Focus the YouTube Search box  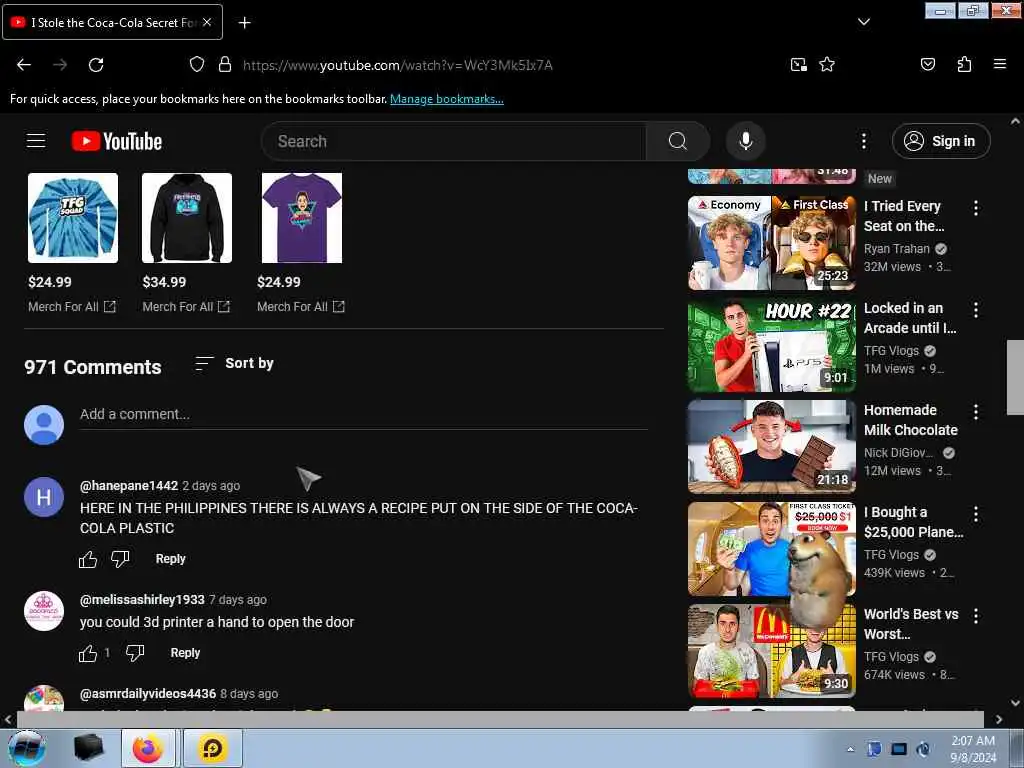[x=454, y=141]
